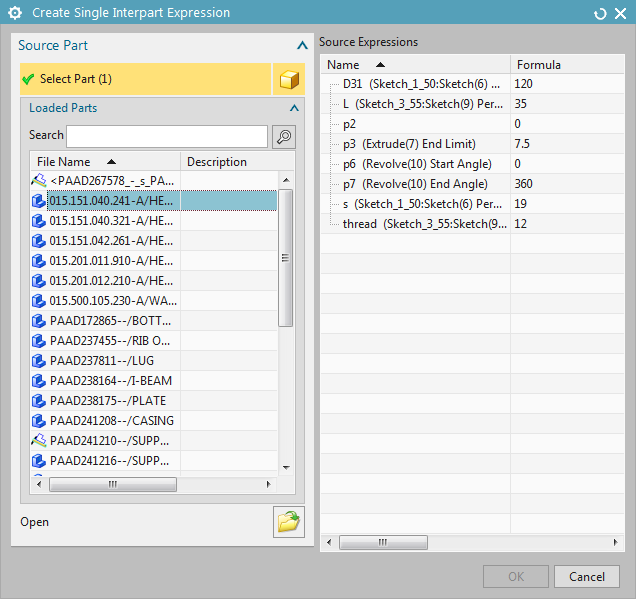Click the part icon of PAAD241216
Screen dimensions: 636x599
[x=39, y=461]
